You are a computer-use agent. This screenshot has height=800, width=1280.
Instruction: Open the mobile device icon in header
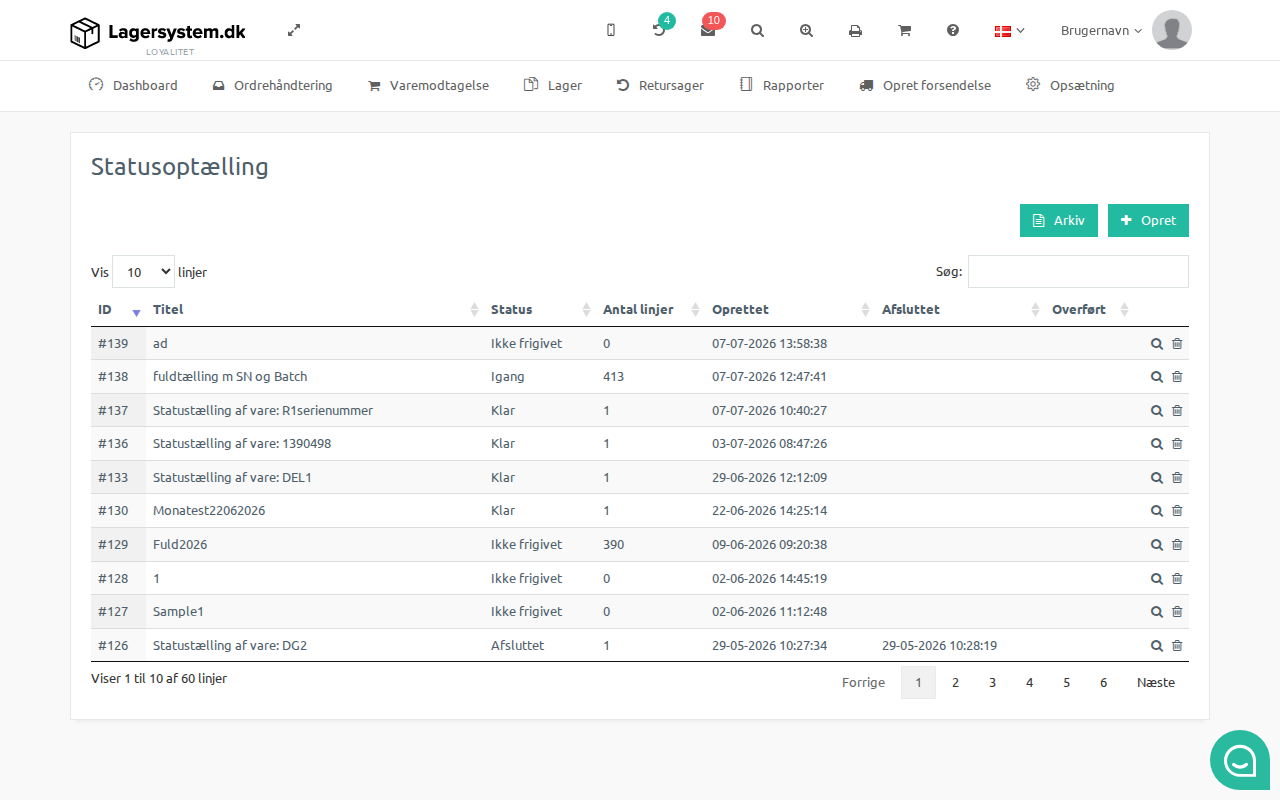(611, 30)
